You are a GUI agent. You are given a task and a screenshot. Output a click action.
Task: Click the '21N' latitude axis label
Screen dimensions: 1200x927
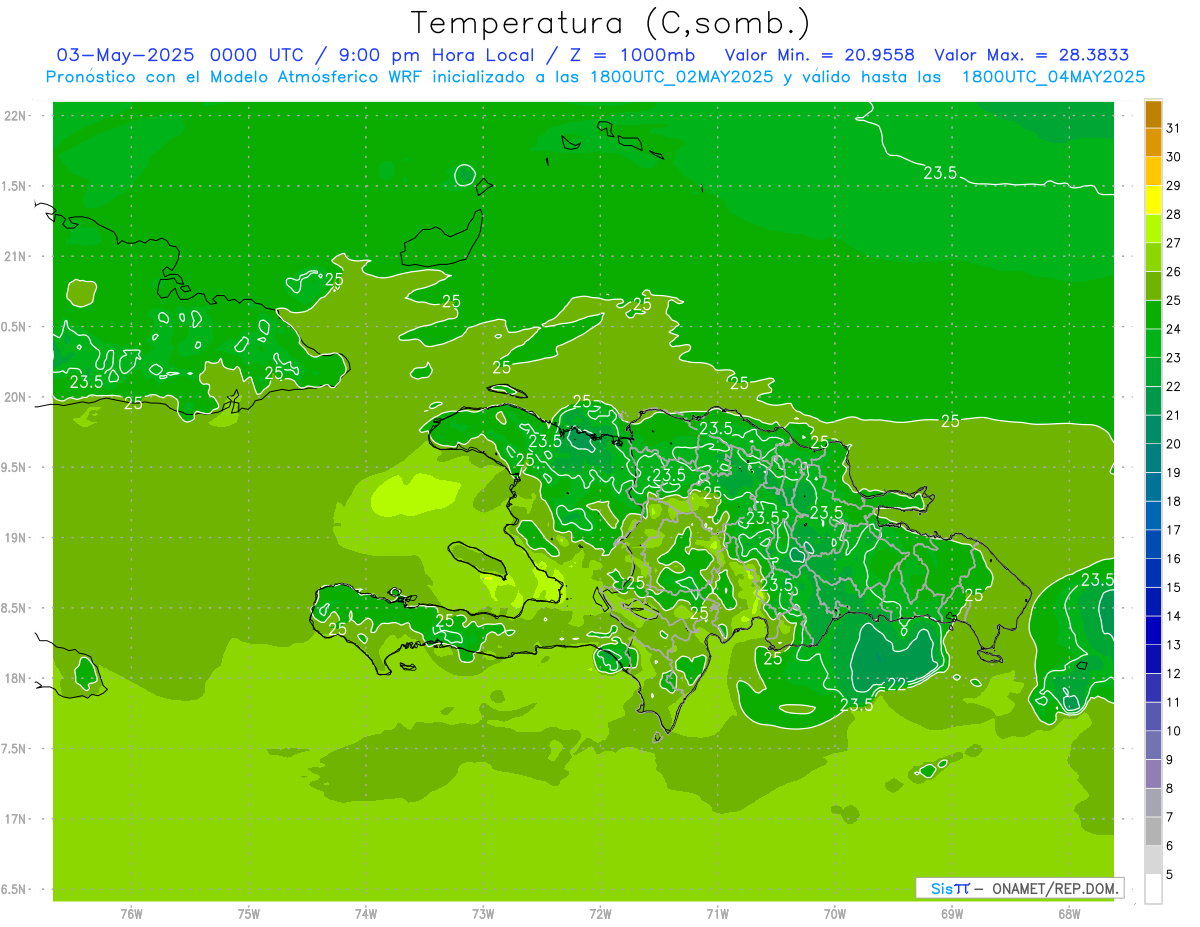point(14,256)
